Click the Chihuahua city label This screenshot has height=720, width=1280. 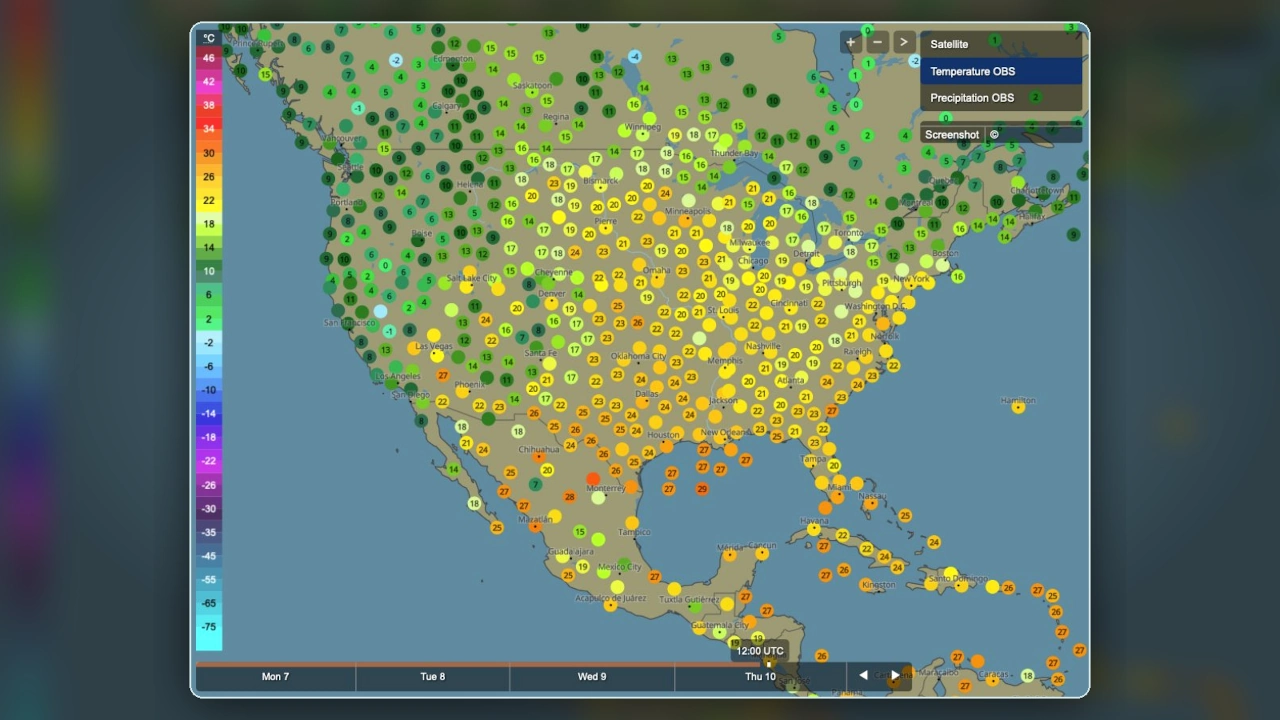pyautogui.click(x=538, y=450)
